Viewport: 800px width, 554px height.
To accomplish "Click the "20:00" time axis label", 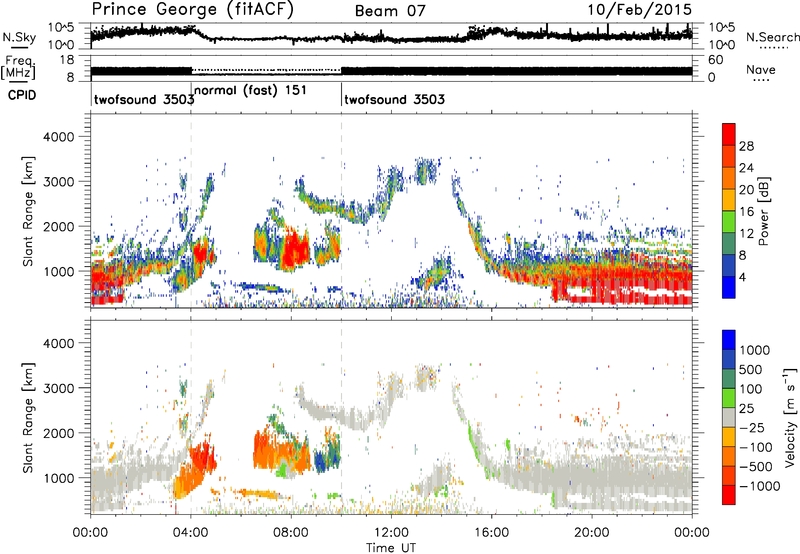I will click(x=592, y=533).
